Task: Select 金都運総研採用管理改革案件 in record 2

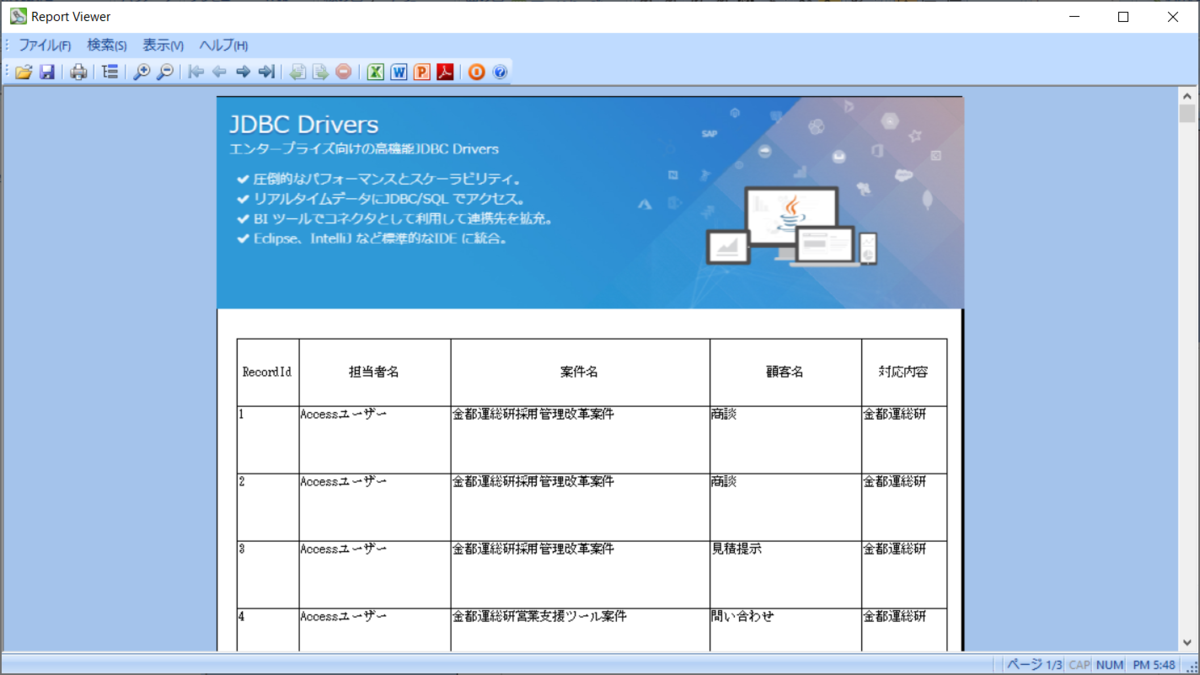Action: [x=580, y=507]
